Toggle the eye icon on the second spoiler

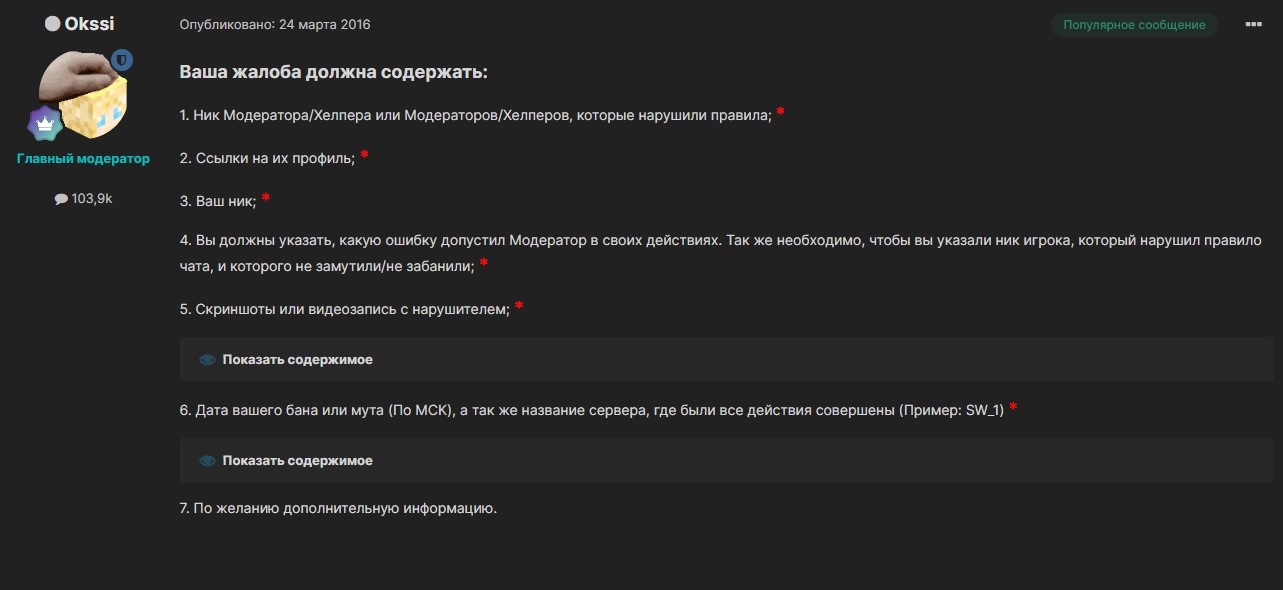[207, 461]
